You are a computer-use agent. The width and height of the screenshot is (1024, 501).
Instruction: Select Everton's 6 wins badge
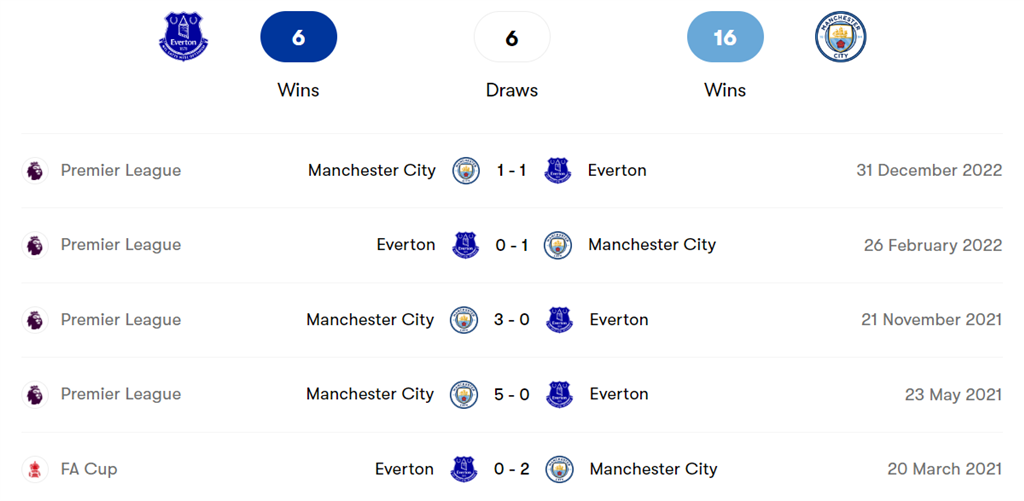point(298,38)
